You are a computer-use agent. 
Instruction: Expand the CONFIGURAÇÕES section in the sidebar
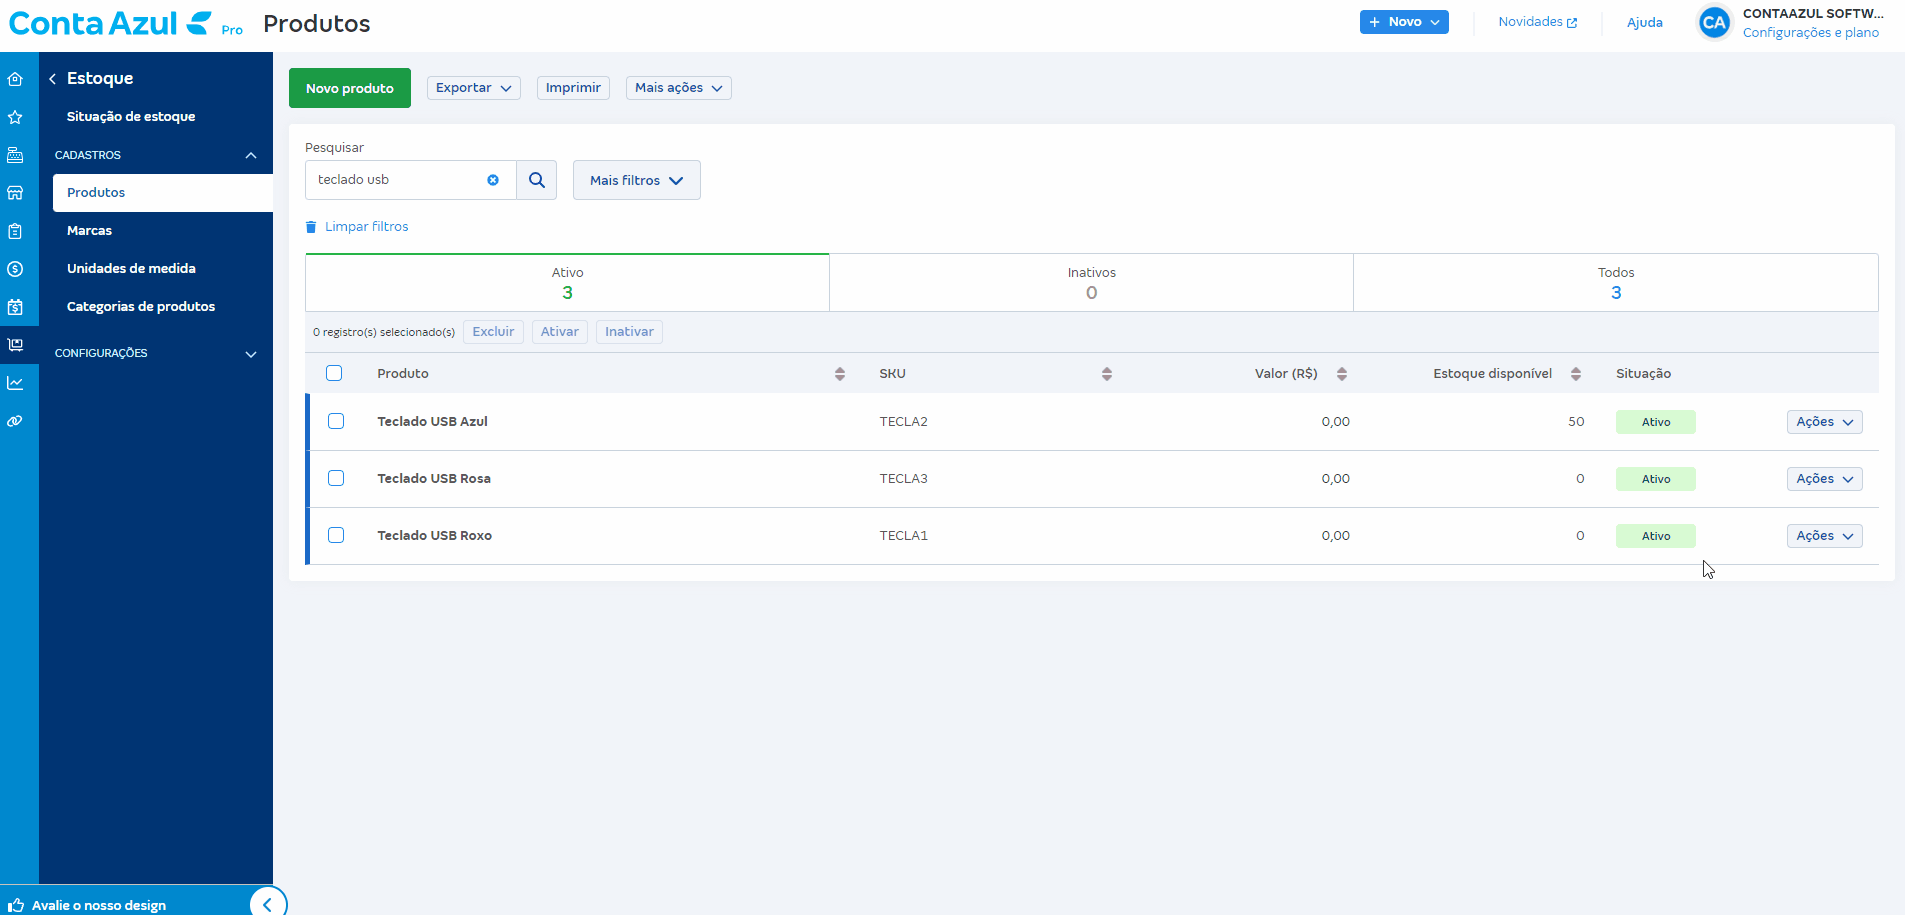[156, 353]
